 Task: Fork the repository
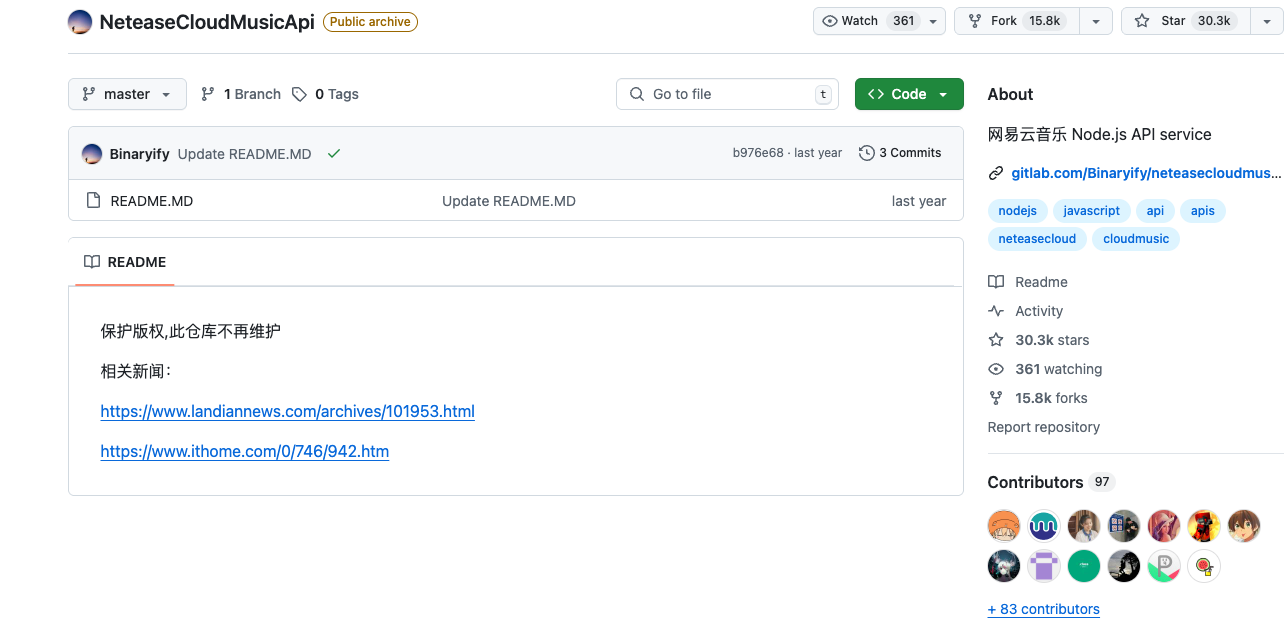1017,21
